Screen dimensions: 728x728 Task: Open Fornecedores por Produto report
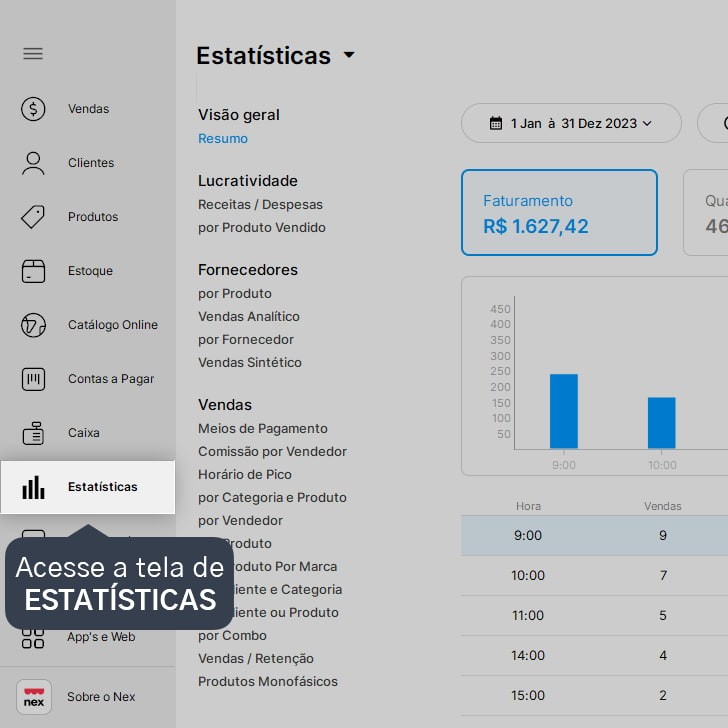(235, 294)
